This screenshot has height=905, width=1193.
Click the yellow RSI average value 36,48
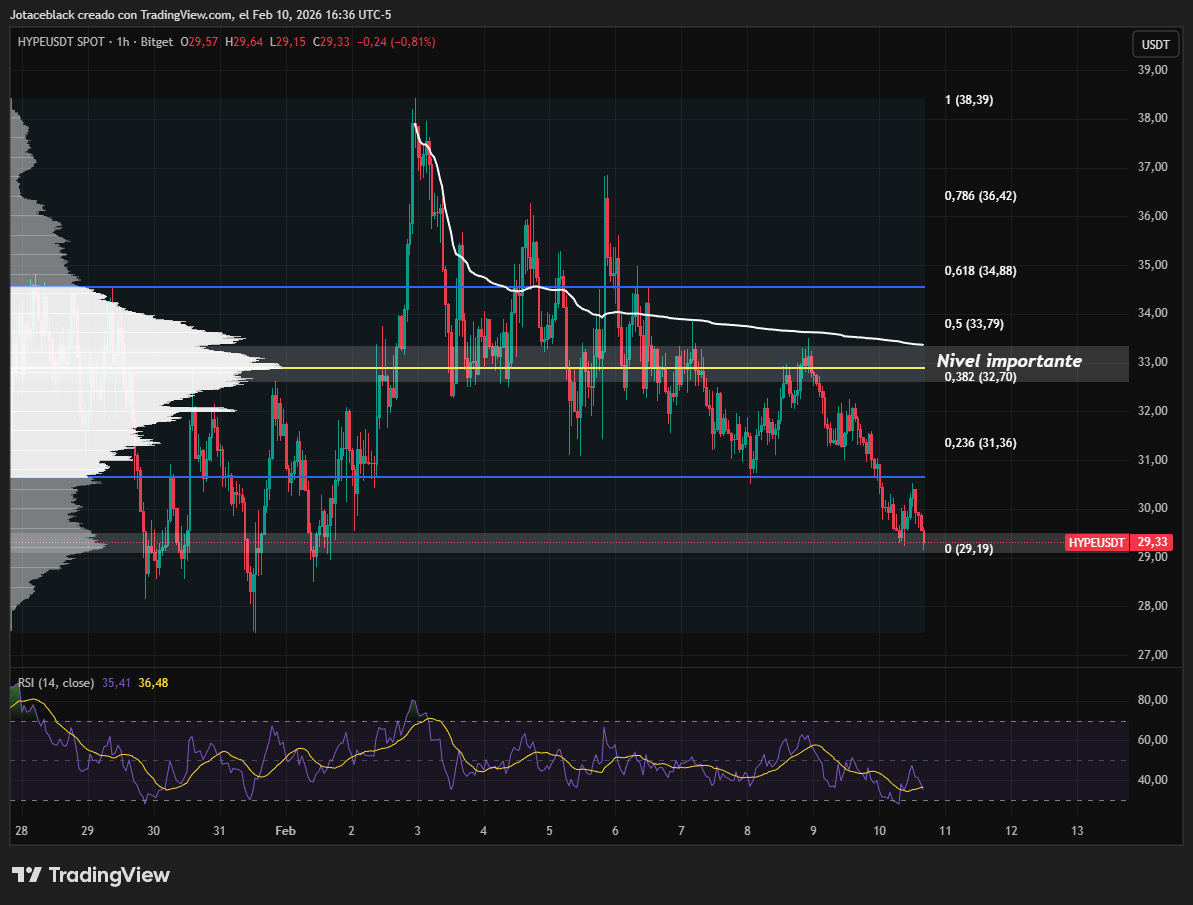click(x=153, y=683)
